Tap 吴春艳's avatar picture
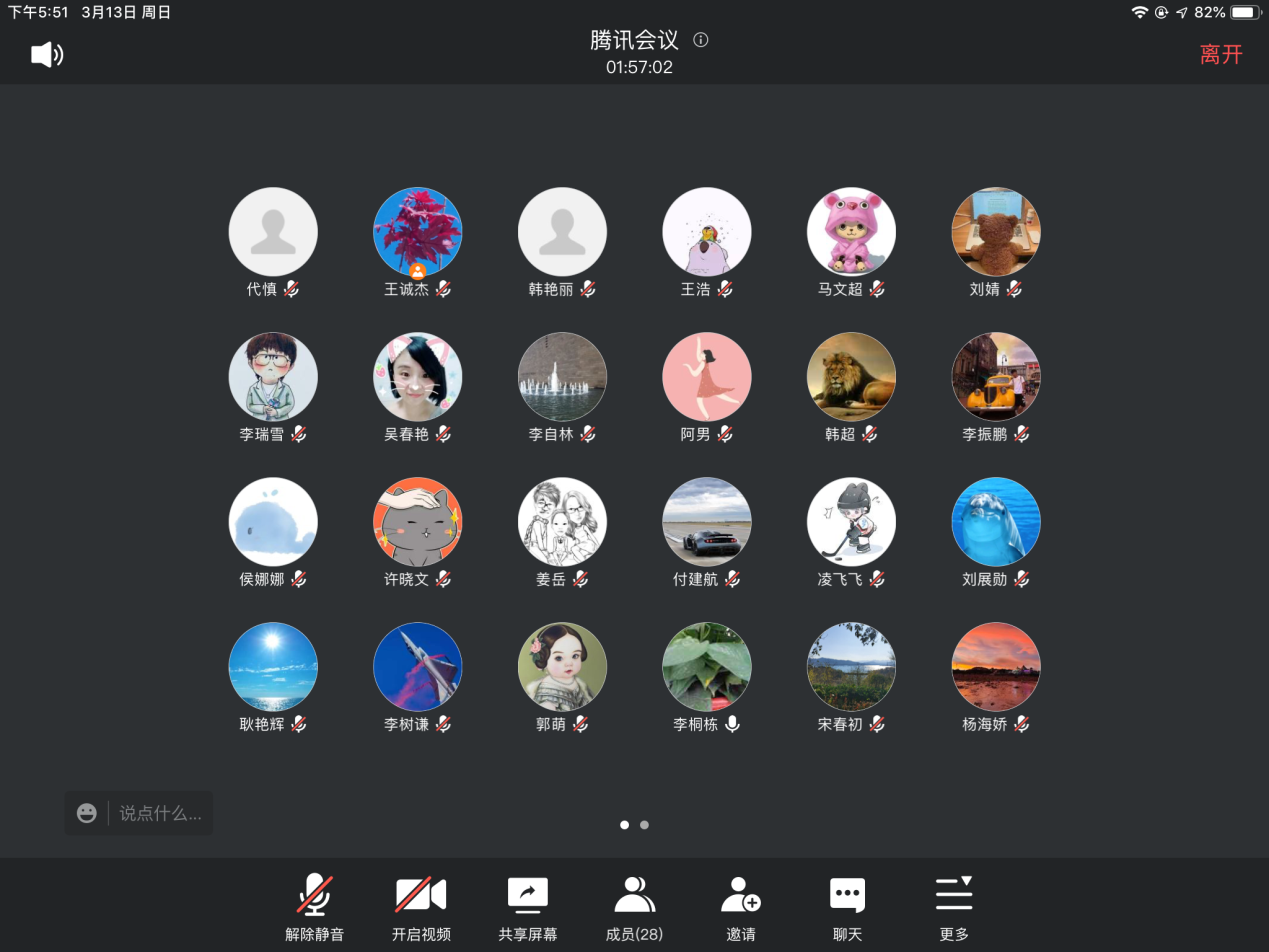This screenshot has width=1269, height=952. tap(418, 377)
